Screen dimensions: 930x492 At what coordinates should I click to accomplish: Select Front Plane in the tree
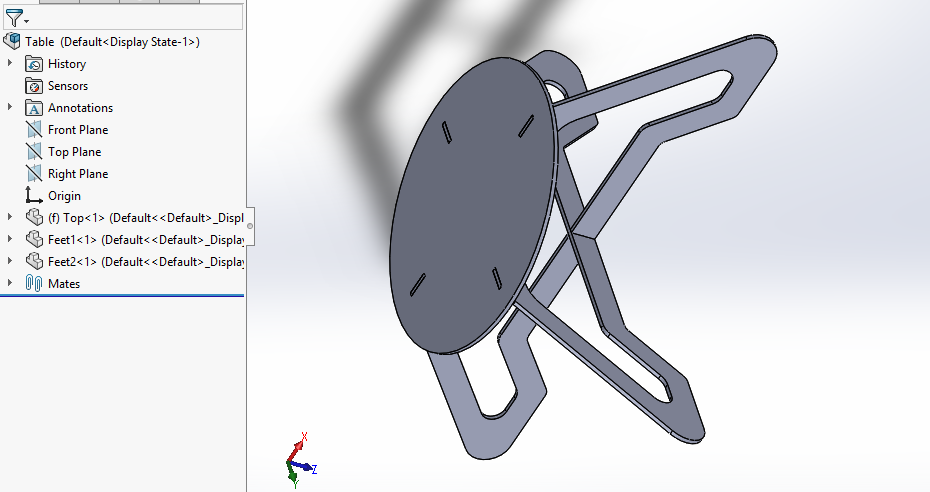coord(78,130)
